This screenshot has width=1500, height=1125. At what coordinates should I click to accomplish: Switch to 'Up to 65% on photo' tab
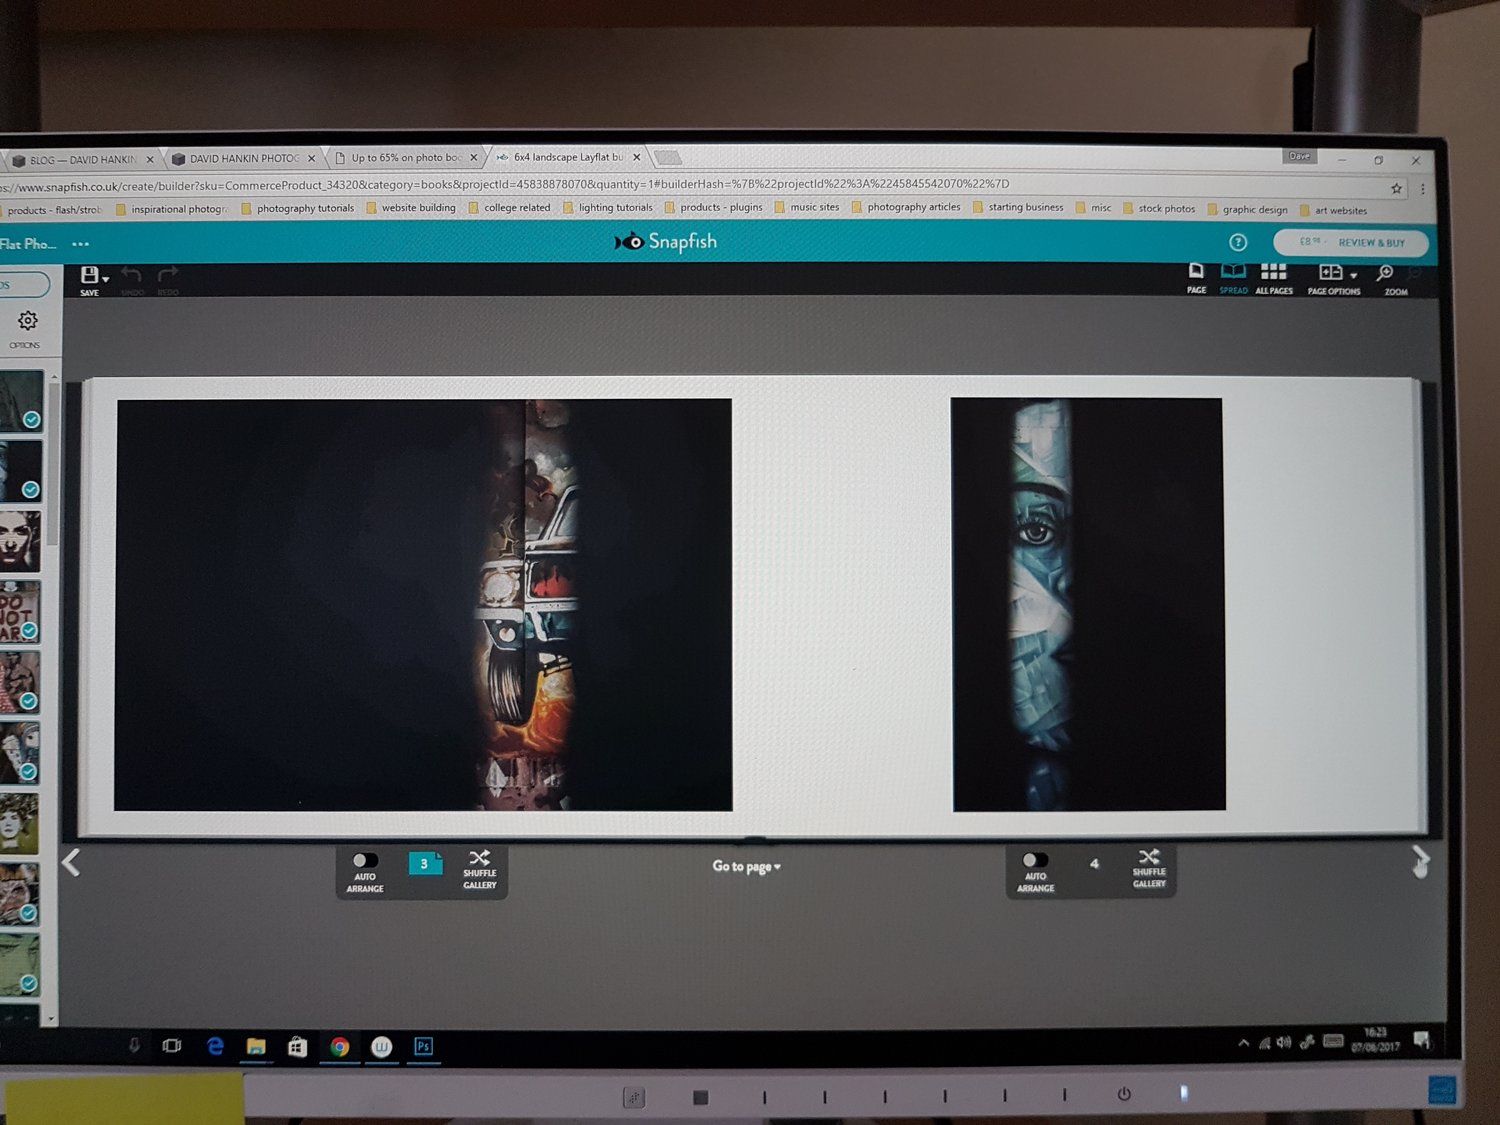coord(405,158)
